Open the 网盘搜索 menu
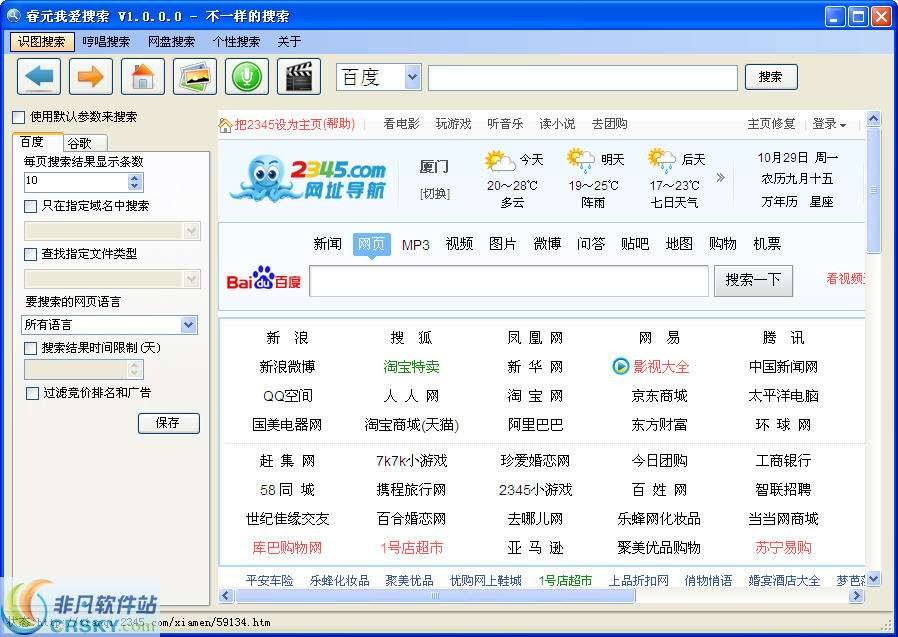The height and width of the screenshot is (637, 898). [171, 41]
